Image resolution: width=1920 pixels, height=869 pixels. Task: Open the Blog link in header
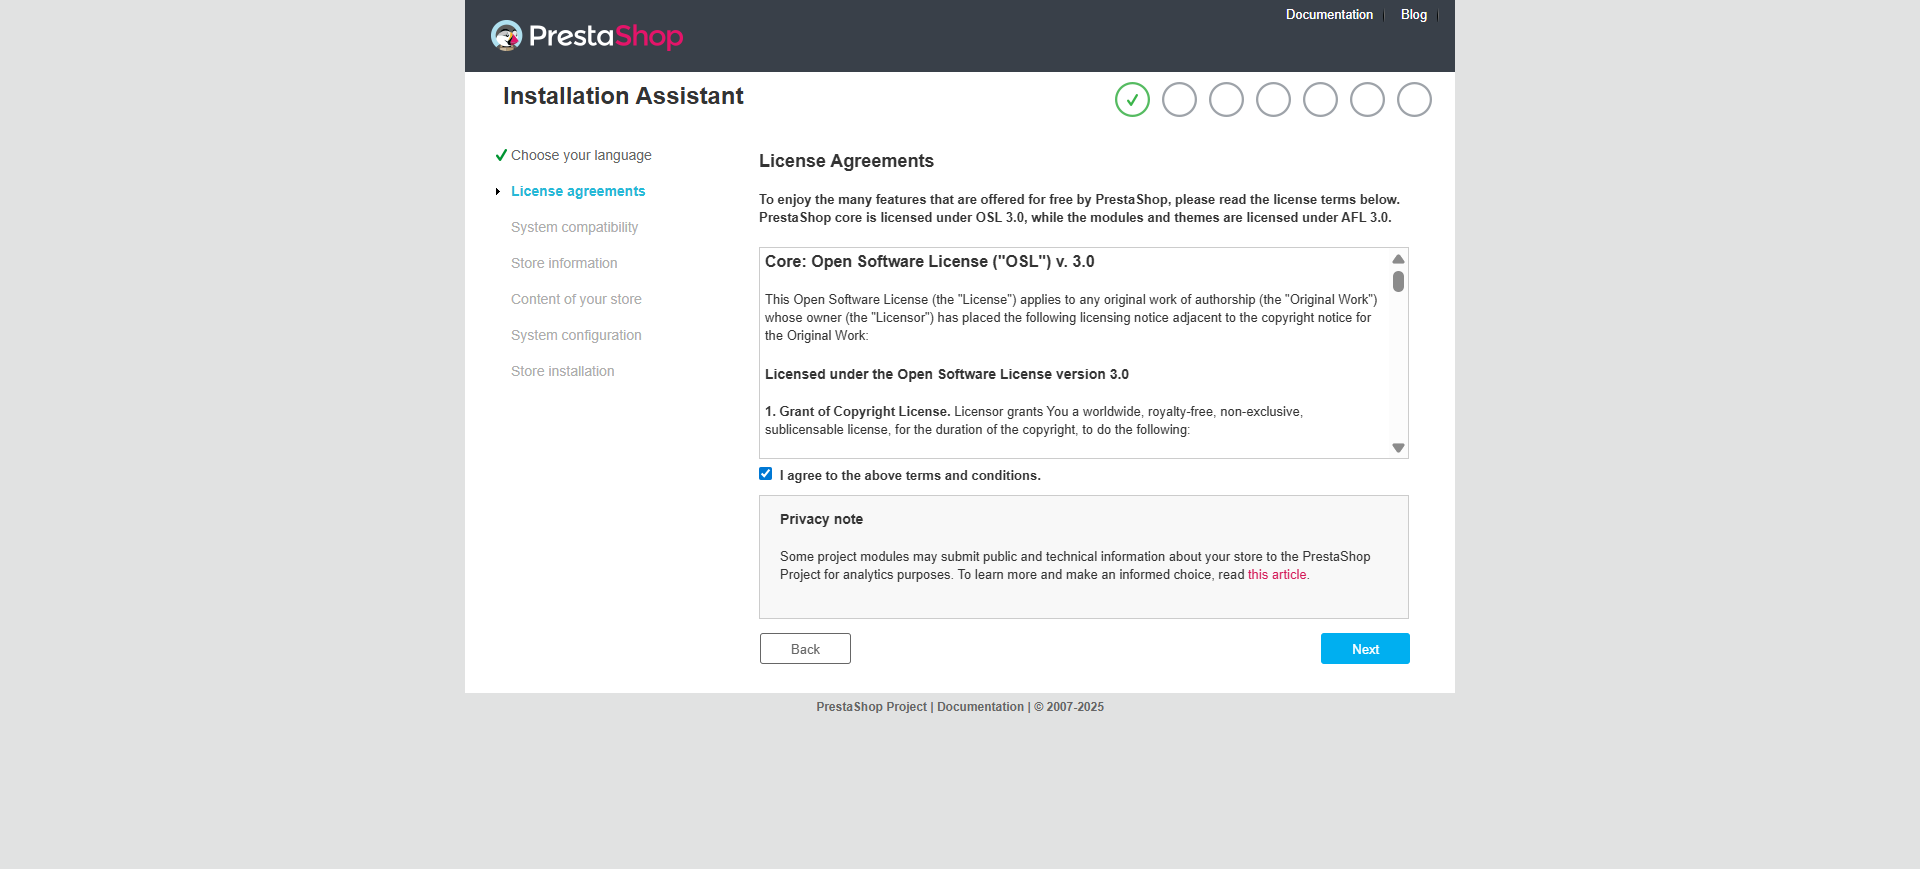tap(1413, 15)
